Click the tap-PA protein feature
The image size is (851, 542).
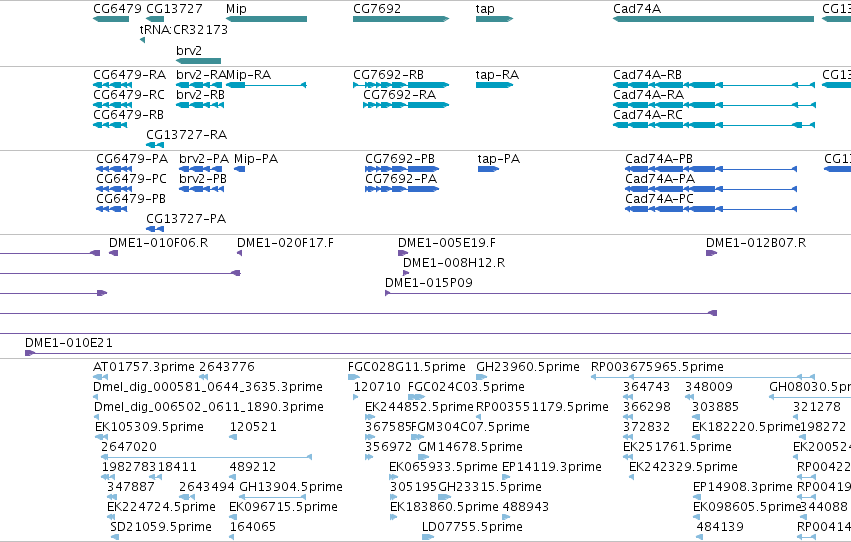point(488,169)
